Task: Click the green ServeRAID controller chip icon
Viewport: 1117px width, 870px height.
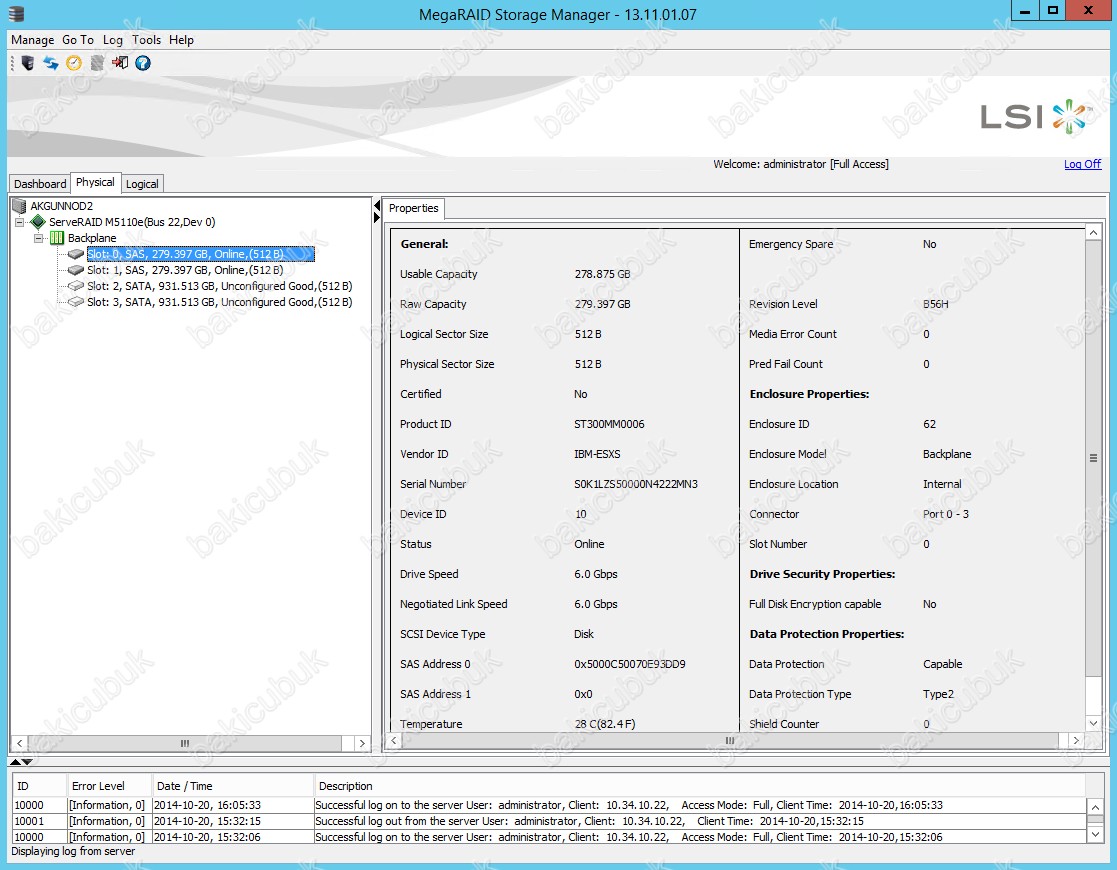Action: coord(38,222)
